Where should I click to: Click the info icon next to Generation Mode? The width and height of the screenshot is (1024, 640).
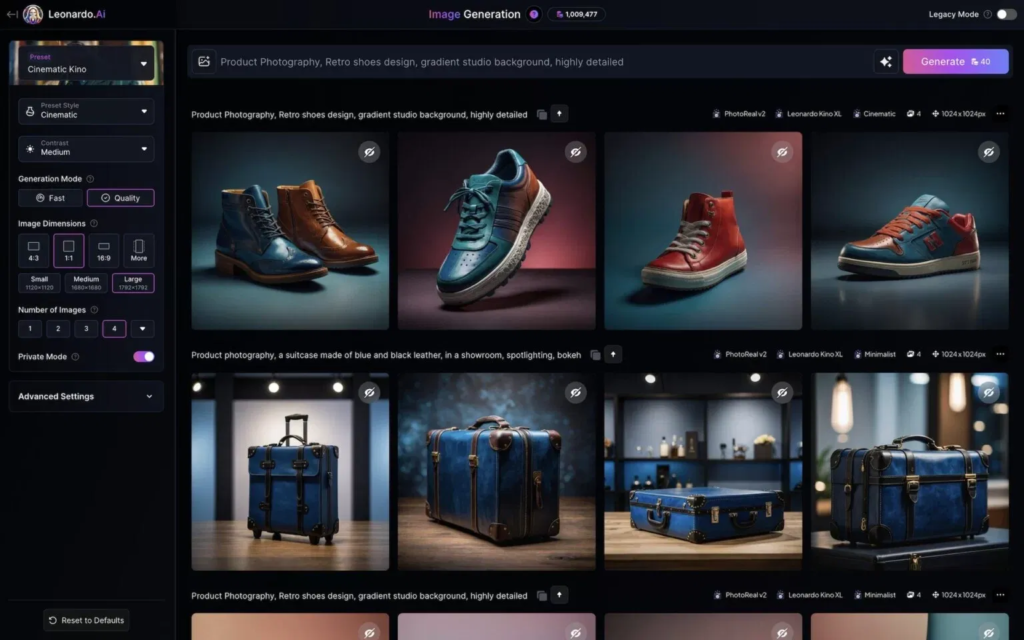(x=90, y=179)
